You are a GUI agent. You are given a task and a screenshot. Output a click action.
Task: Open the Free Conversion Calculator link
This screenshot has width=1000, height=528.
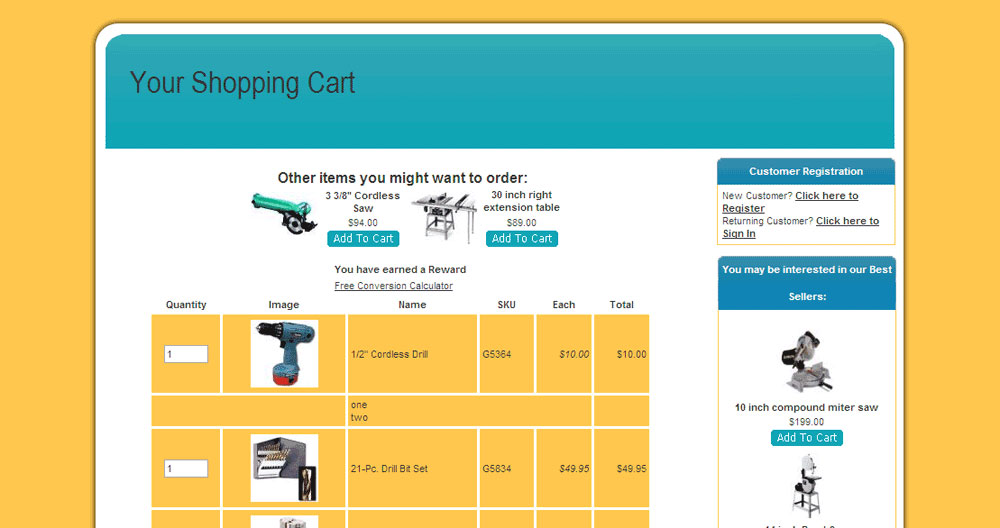(393, 286)
